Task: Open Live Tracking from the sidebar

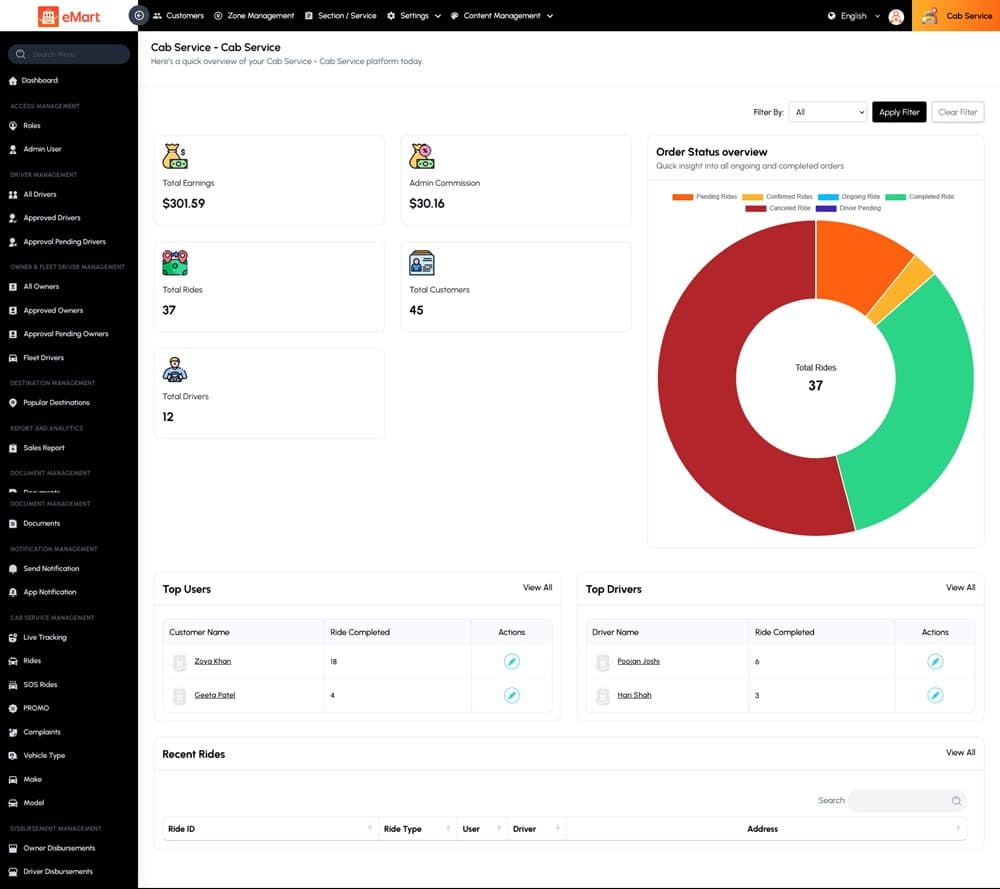Action: pos(44,637)
